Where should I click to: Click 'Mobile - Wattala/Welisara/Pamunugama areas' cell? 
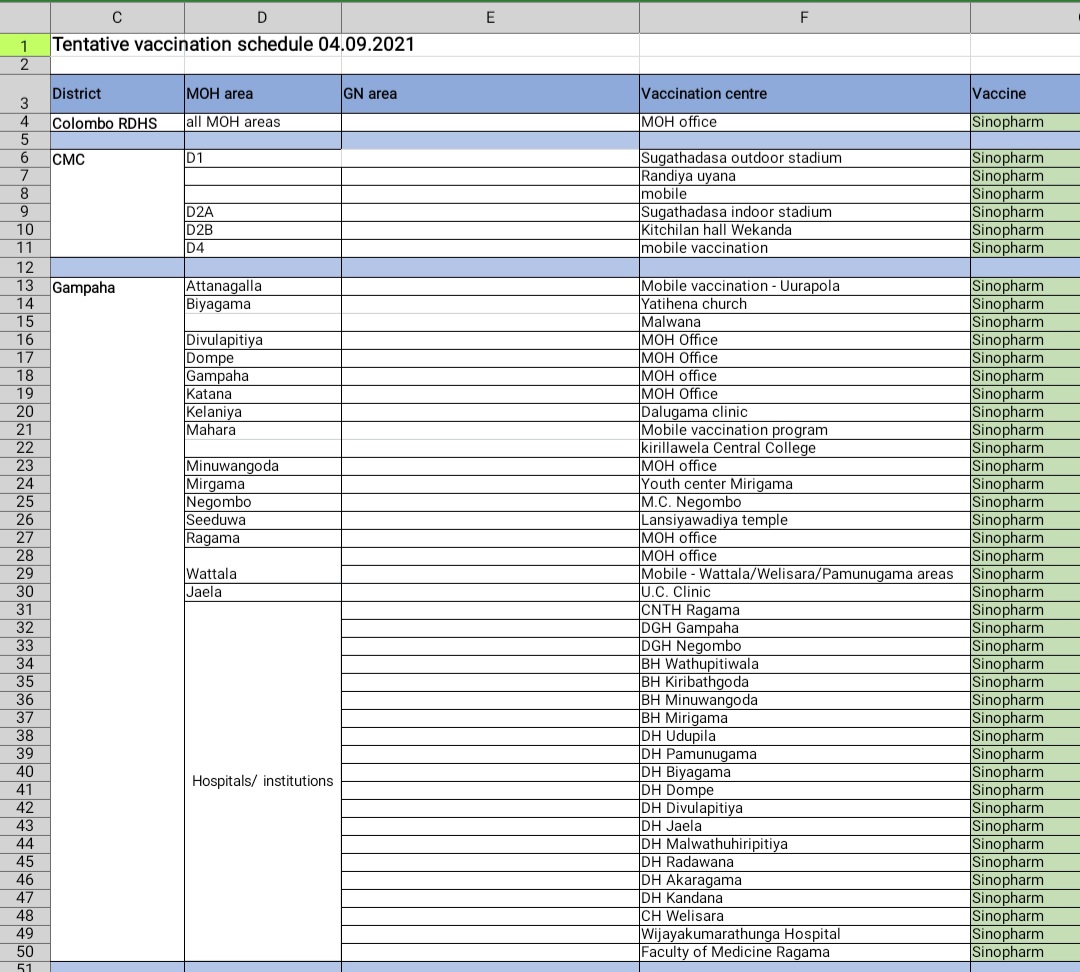(804, 575)
